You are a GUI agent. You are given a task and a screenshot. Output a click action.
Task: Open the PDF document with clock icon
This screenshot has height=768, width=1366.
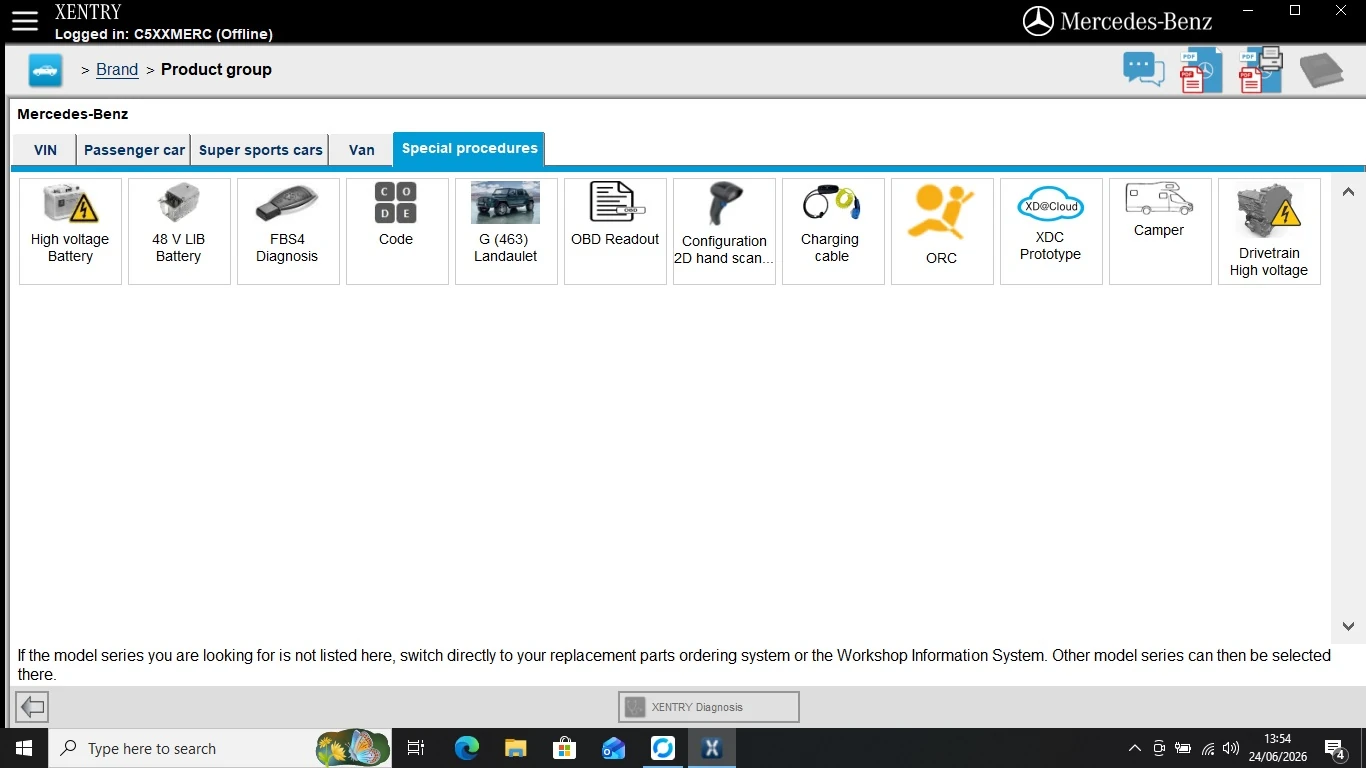pyautogui.click(x=1201, y=70)
